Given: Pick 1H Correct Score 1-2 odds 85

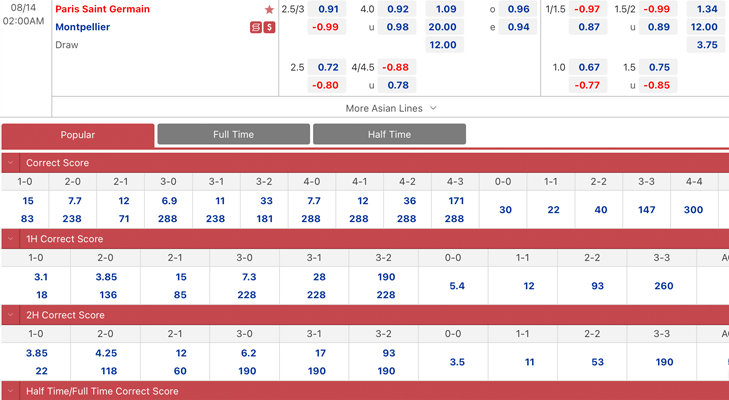Looking at the screenshot, I should tap(179, 294).
